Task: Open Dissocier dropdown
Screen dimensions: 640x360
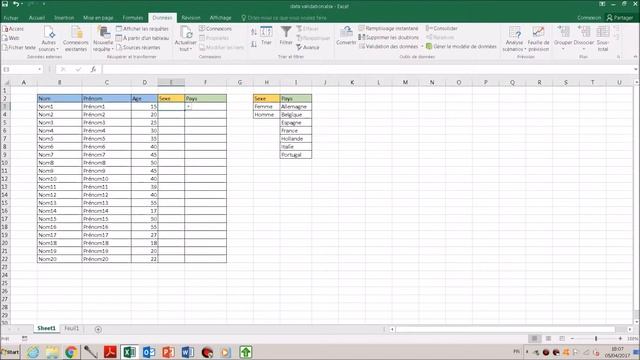Action: (584, 38)
